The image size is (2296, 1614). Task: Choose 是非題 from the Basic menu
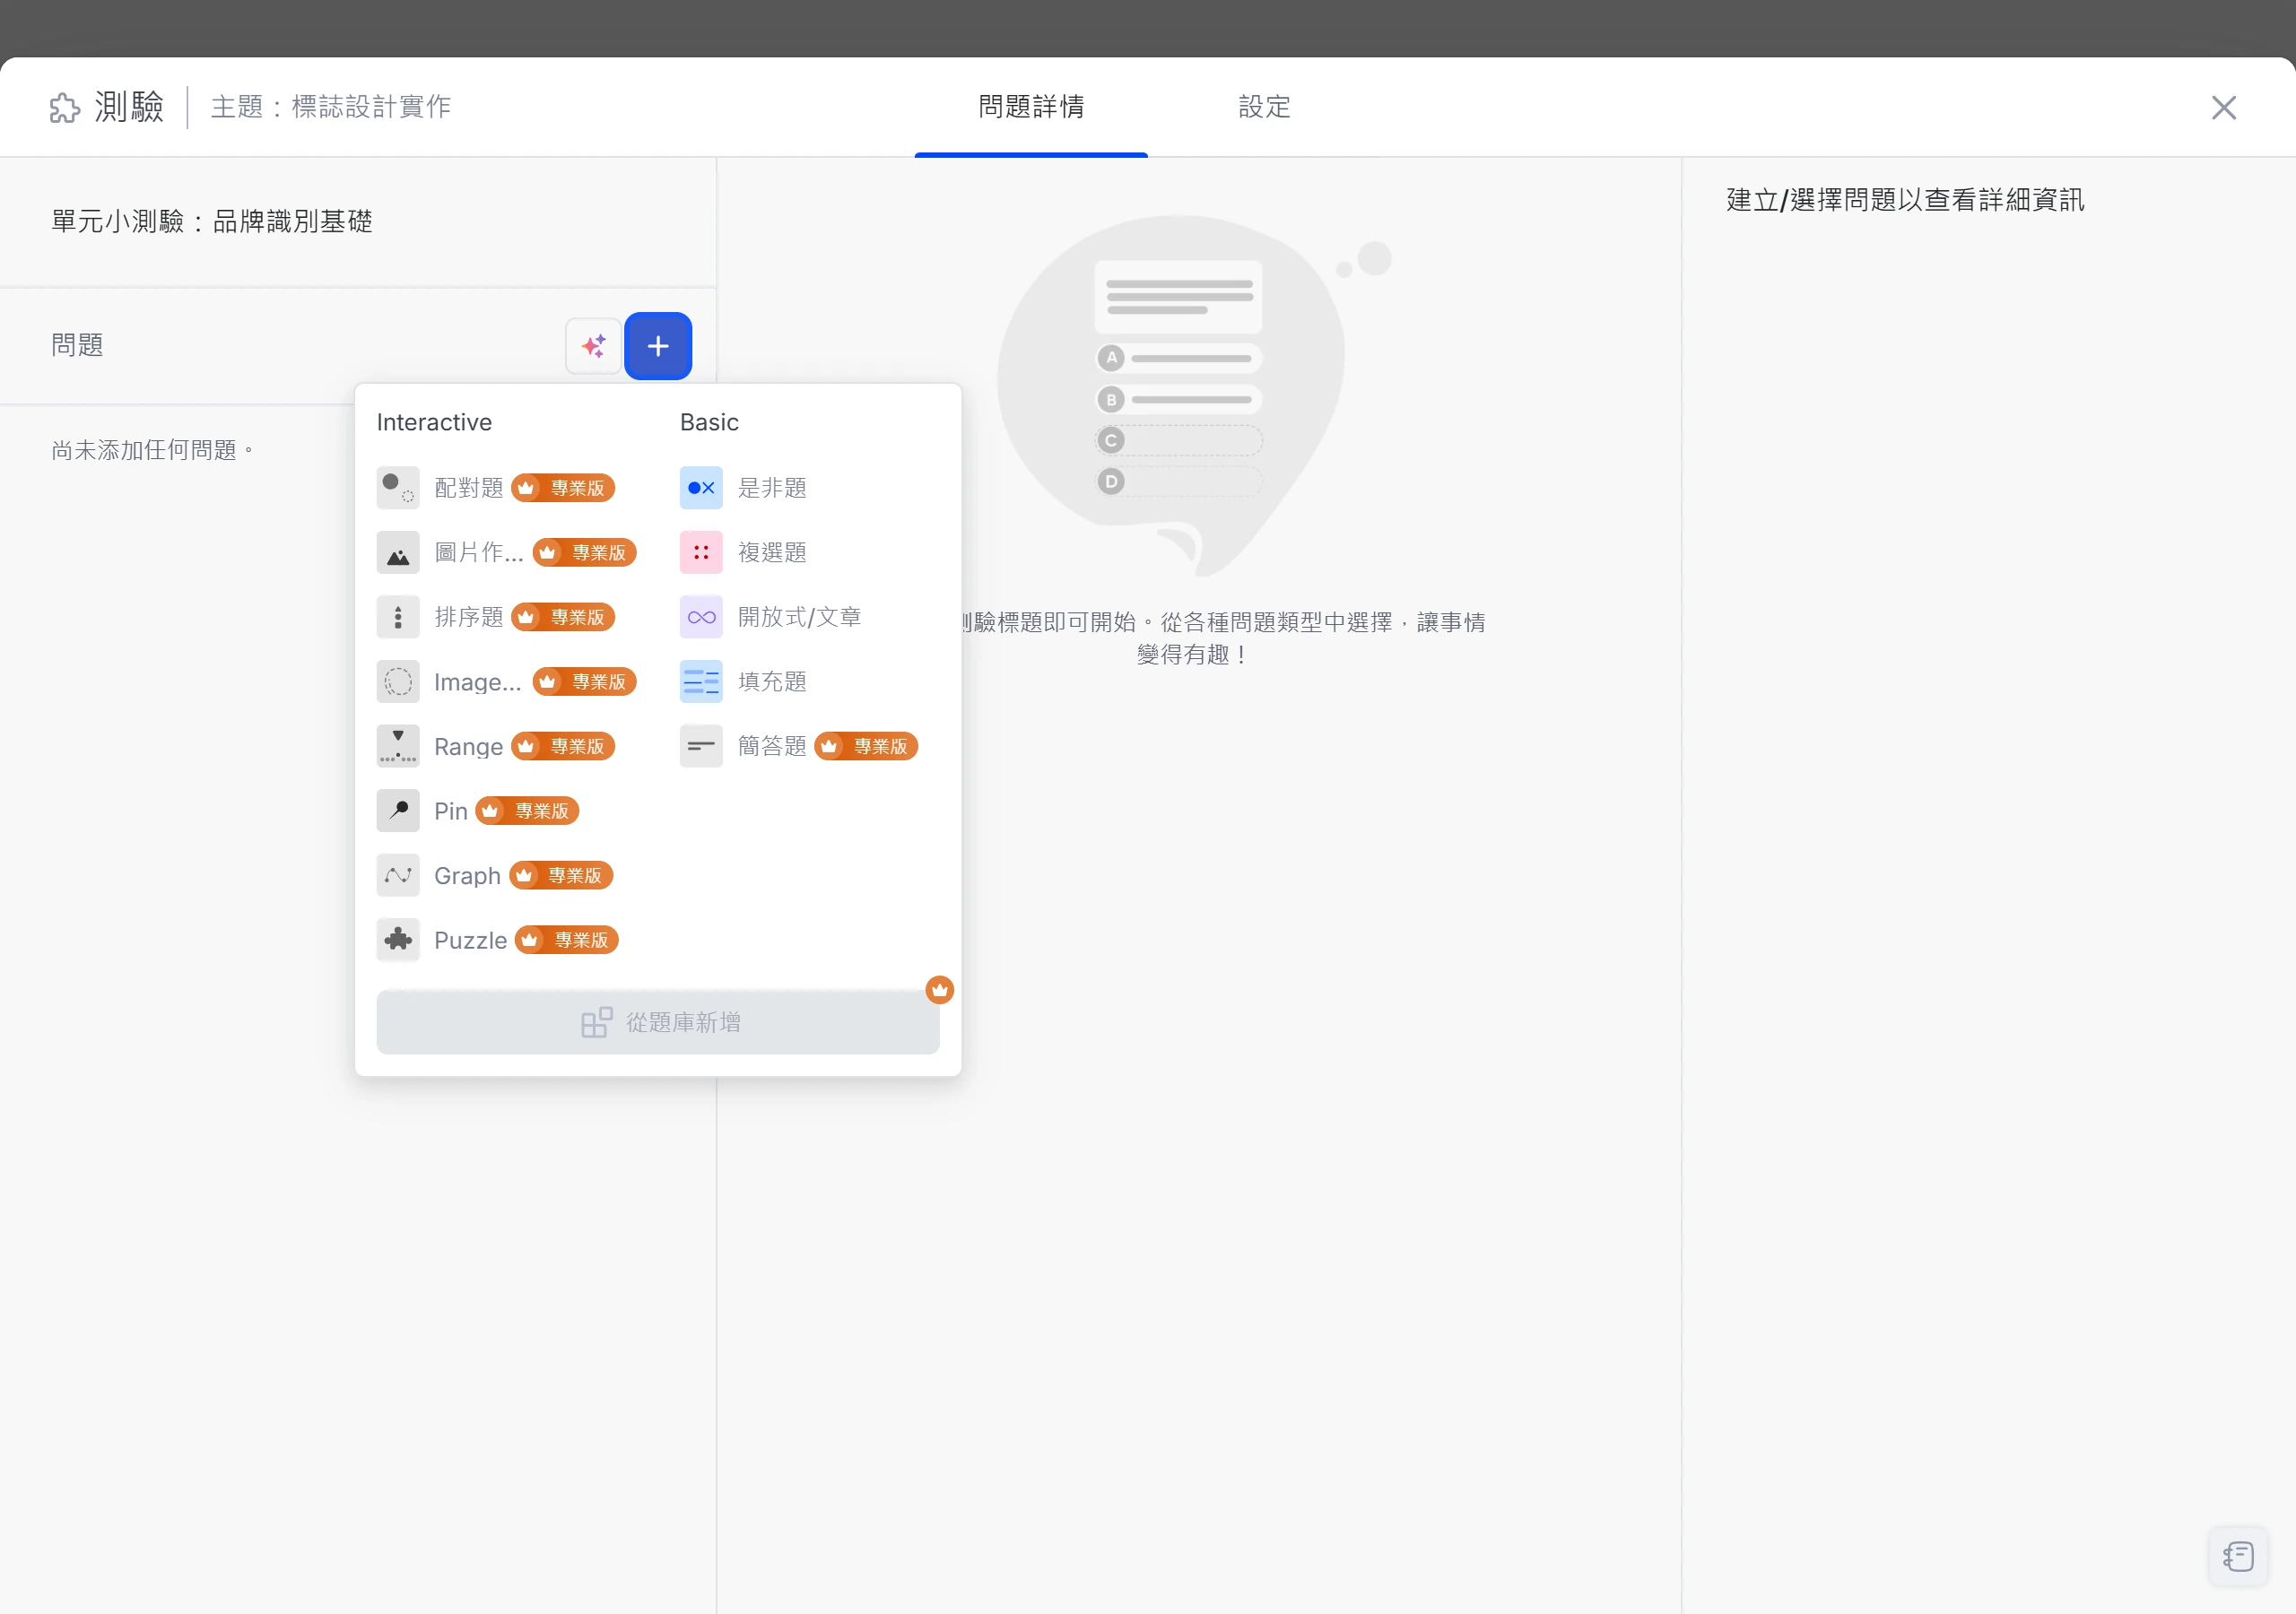point(772,488)
